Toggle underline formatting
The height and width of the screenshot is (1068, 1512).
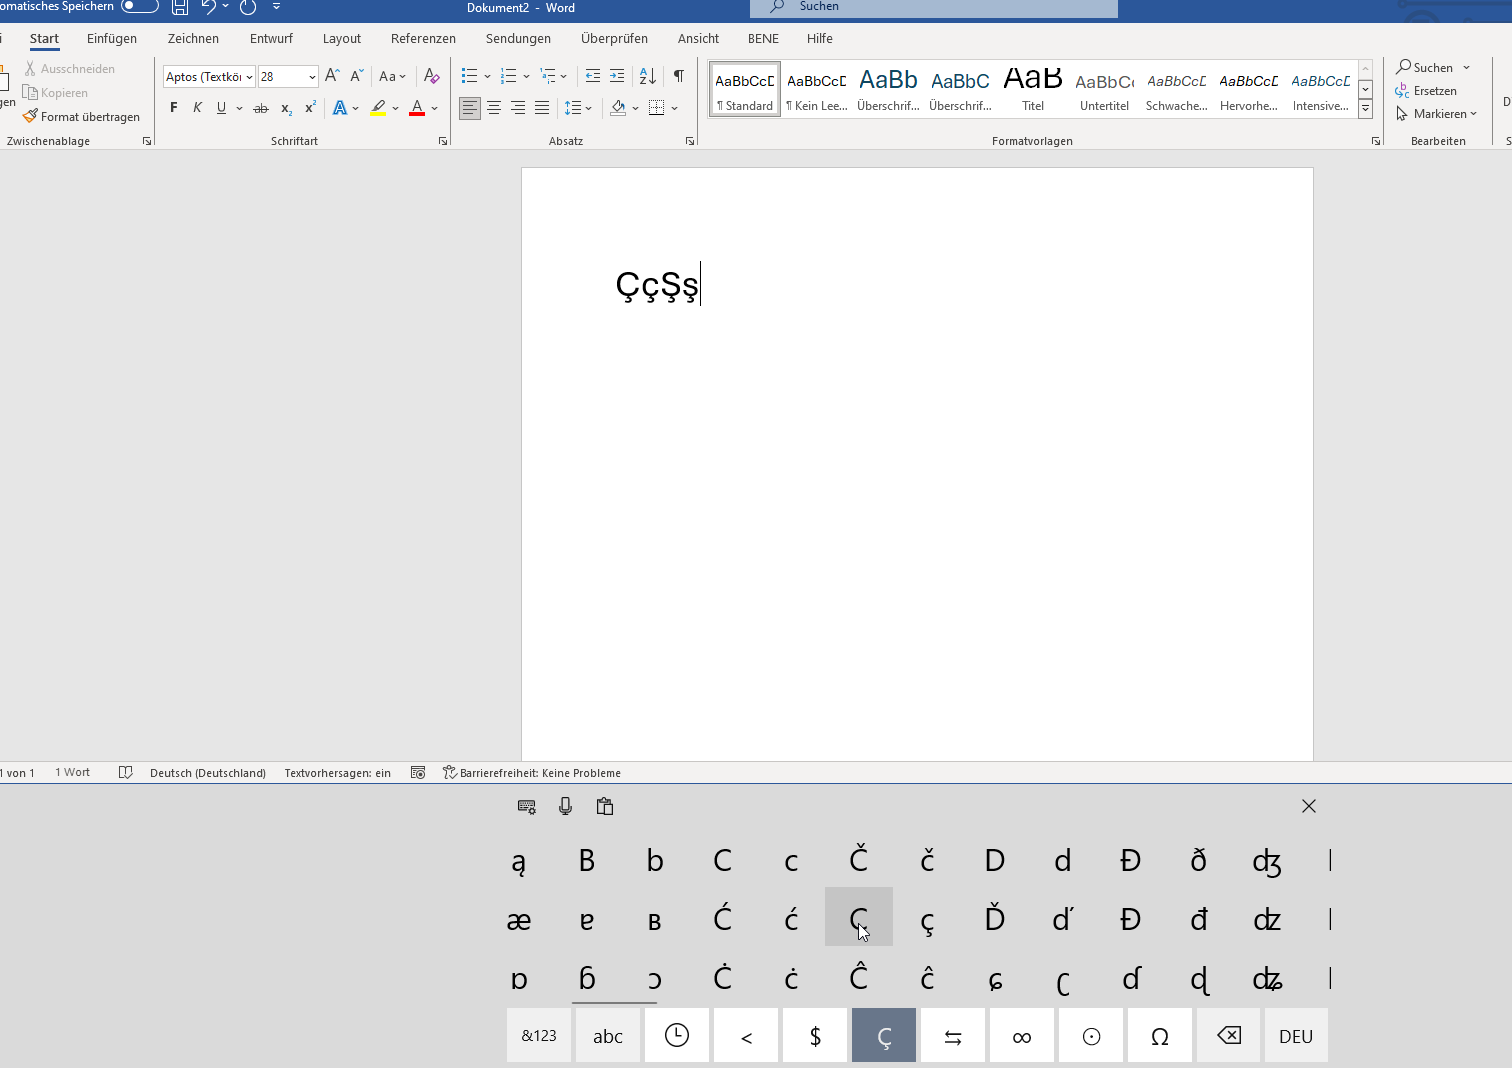221,108
